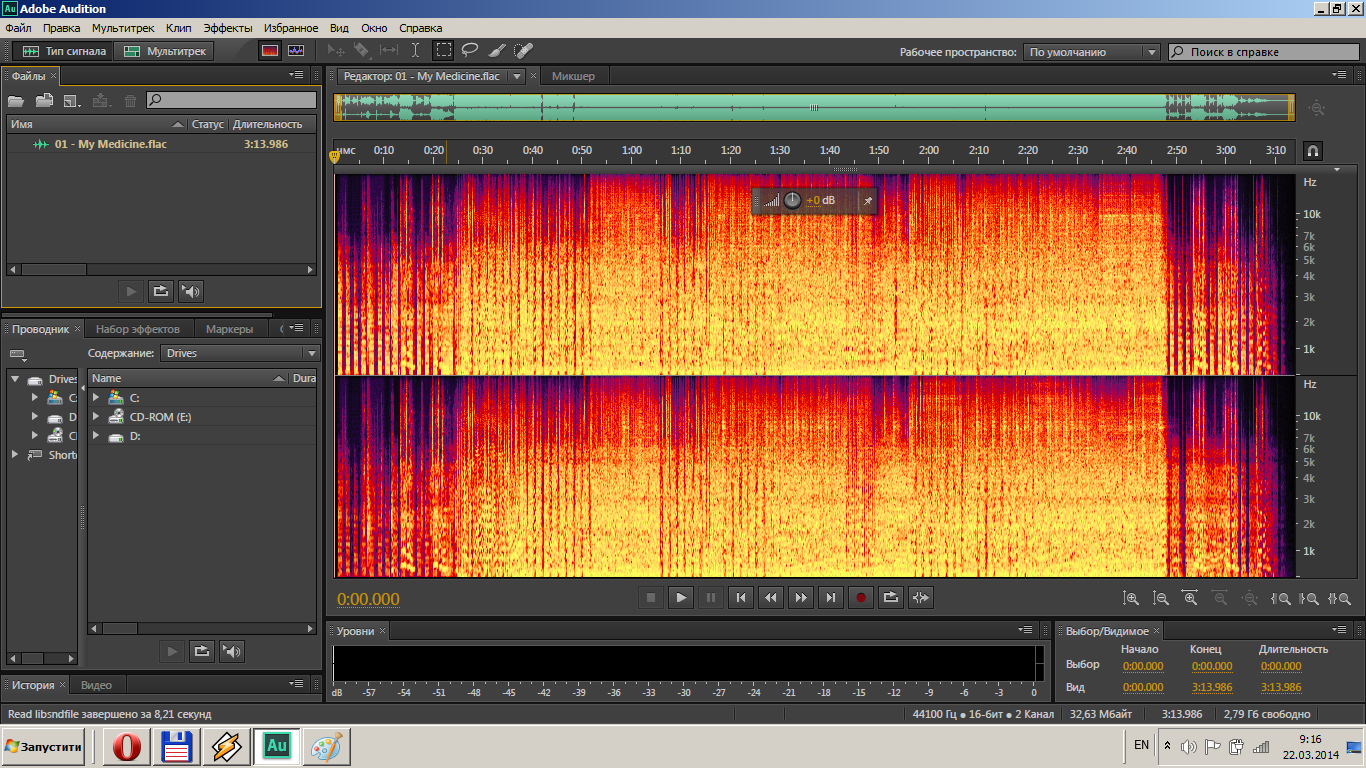Click the Zoom In amplitude icon
The height and width of the screenshot is (768, 1366).
click(1131, 598)
